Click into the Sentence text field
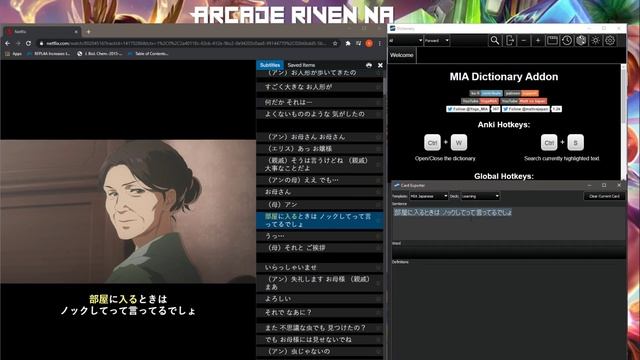640x360 pixels. [509, 223]
